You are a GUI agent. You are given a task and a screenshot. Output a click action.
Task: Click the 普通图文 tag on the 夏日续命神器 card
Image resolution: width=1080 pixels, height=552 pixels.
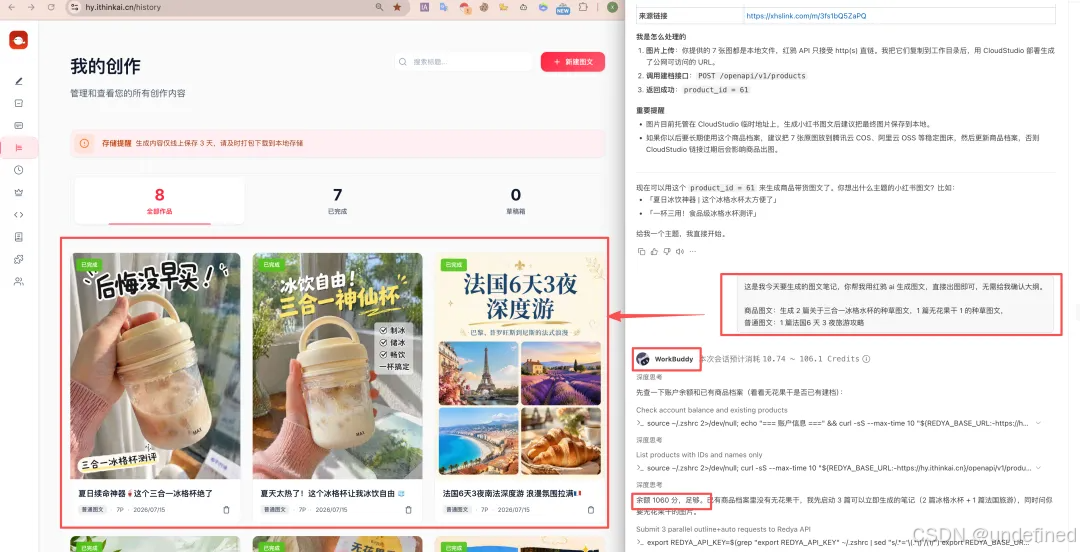tap(92, 510)
